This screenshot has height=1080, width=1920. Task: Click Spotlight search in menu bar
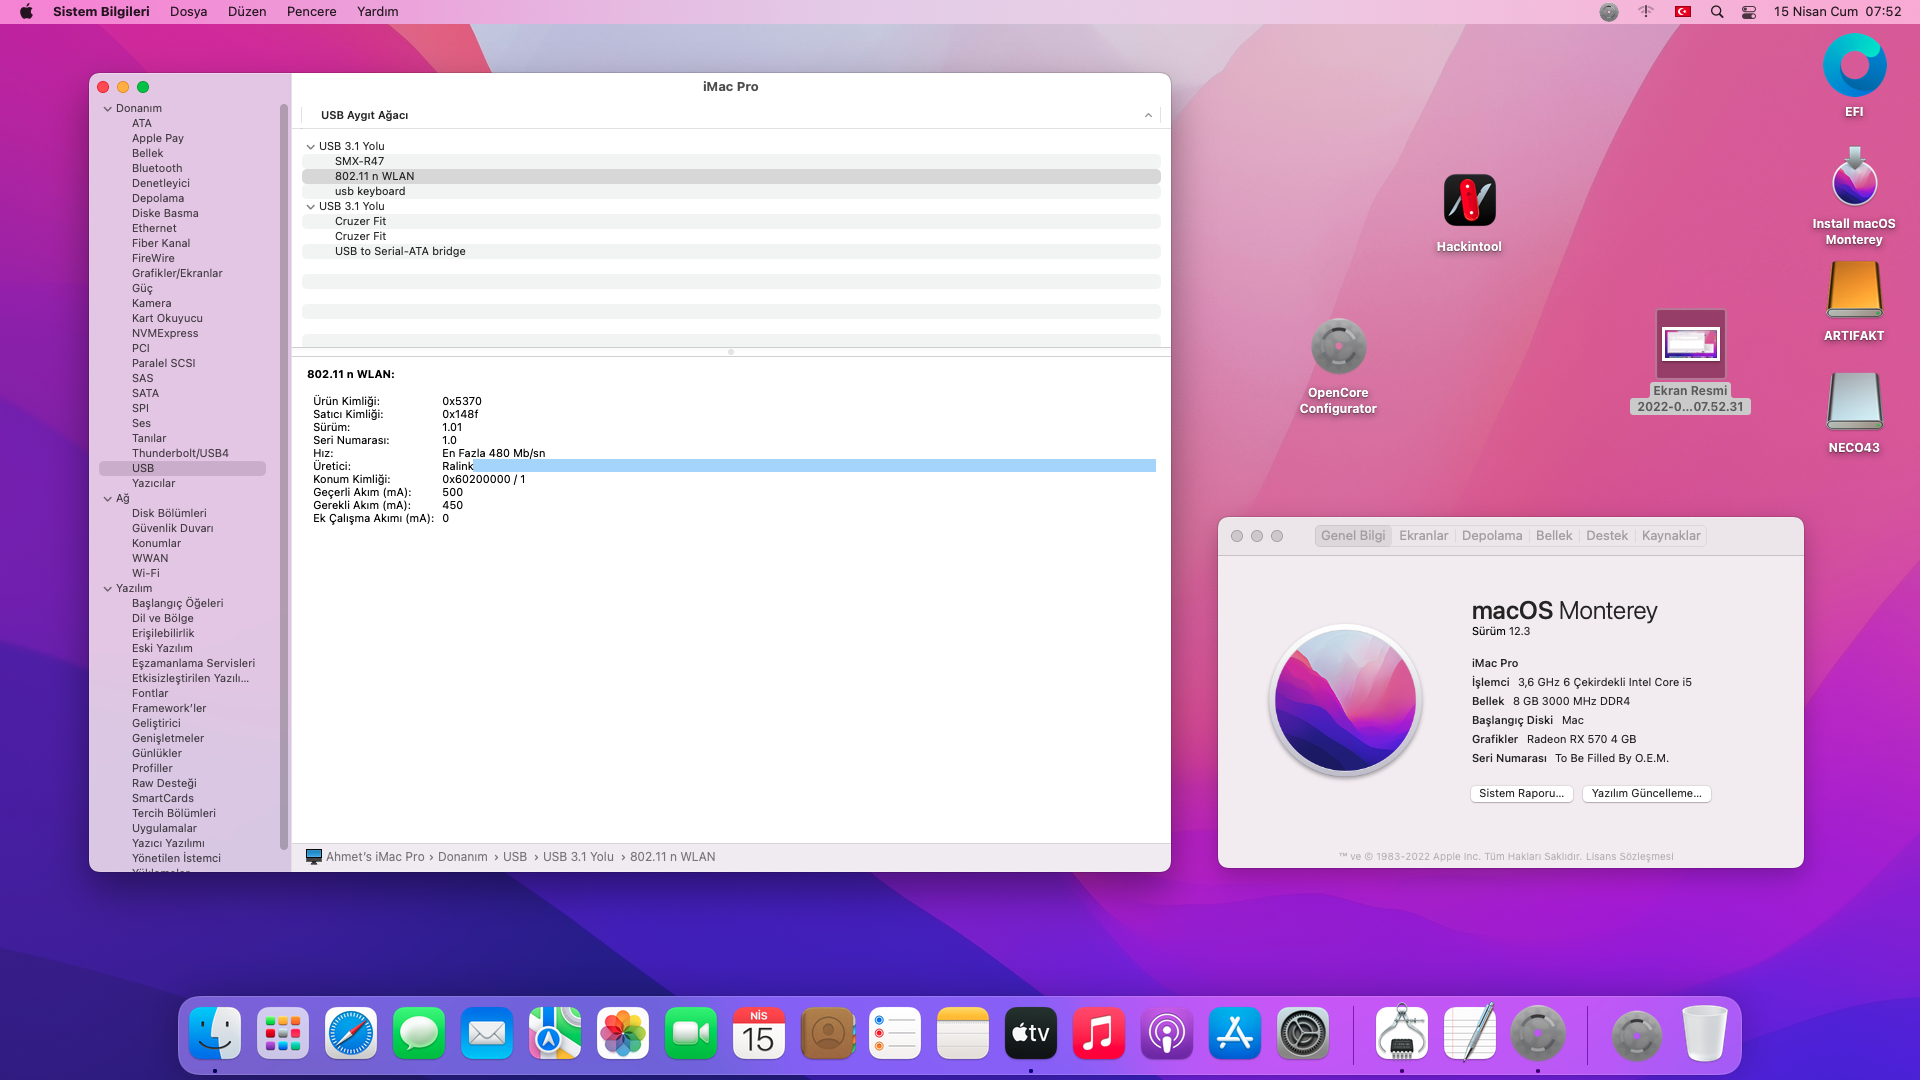click(1717, 12)
